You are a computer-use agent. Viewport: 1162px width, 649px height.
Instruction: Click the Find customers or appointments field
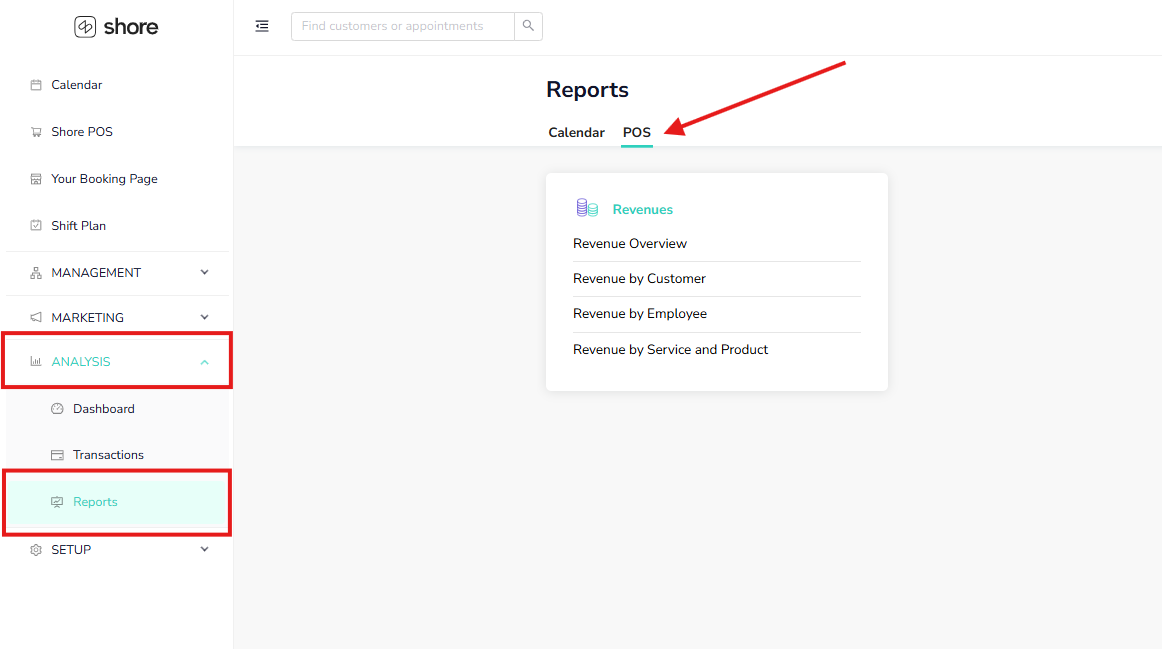click(402, 26)
